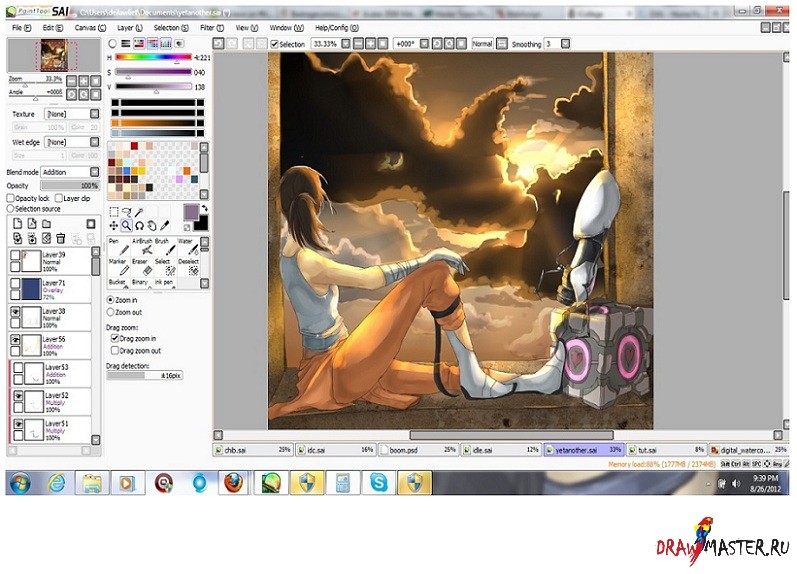Toggle the Selection checkbox in toolbar
This screenshot has height=574, width=797.
coord(274,44)
